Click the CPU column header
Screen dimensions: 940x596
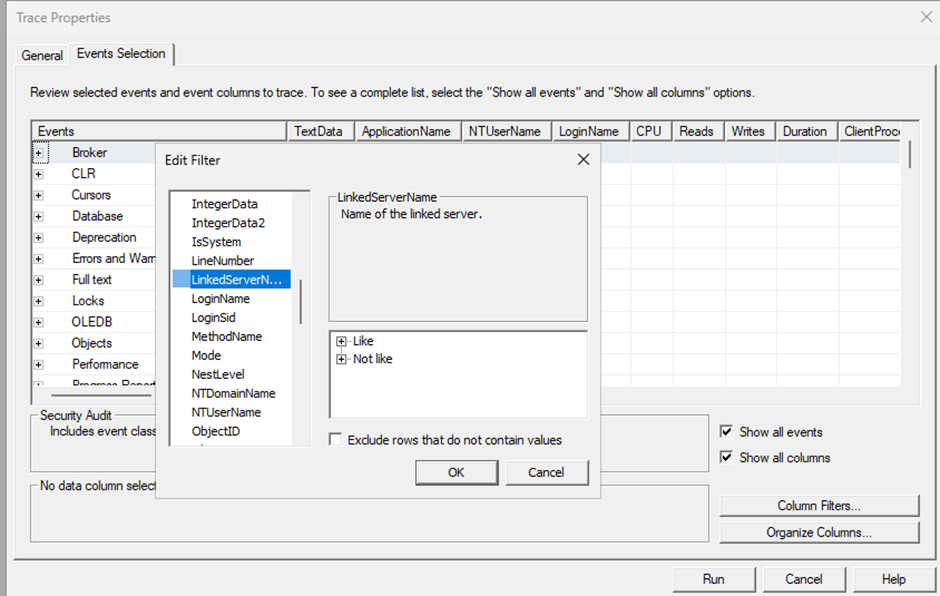point(650,131)
